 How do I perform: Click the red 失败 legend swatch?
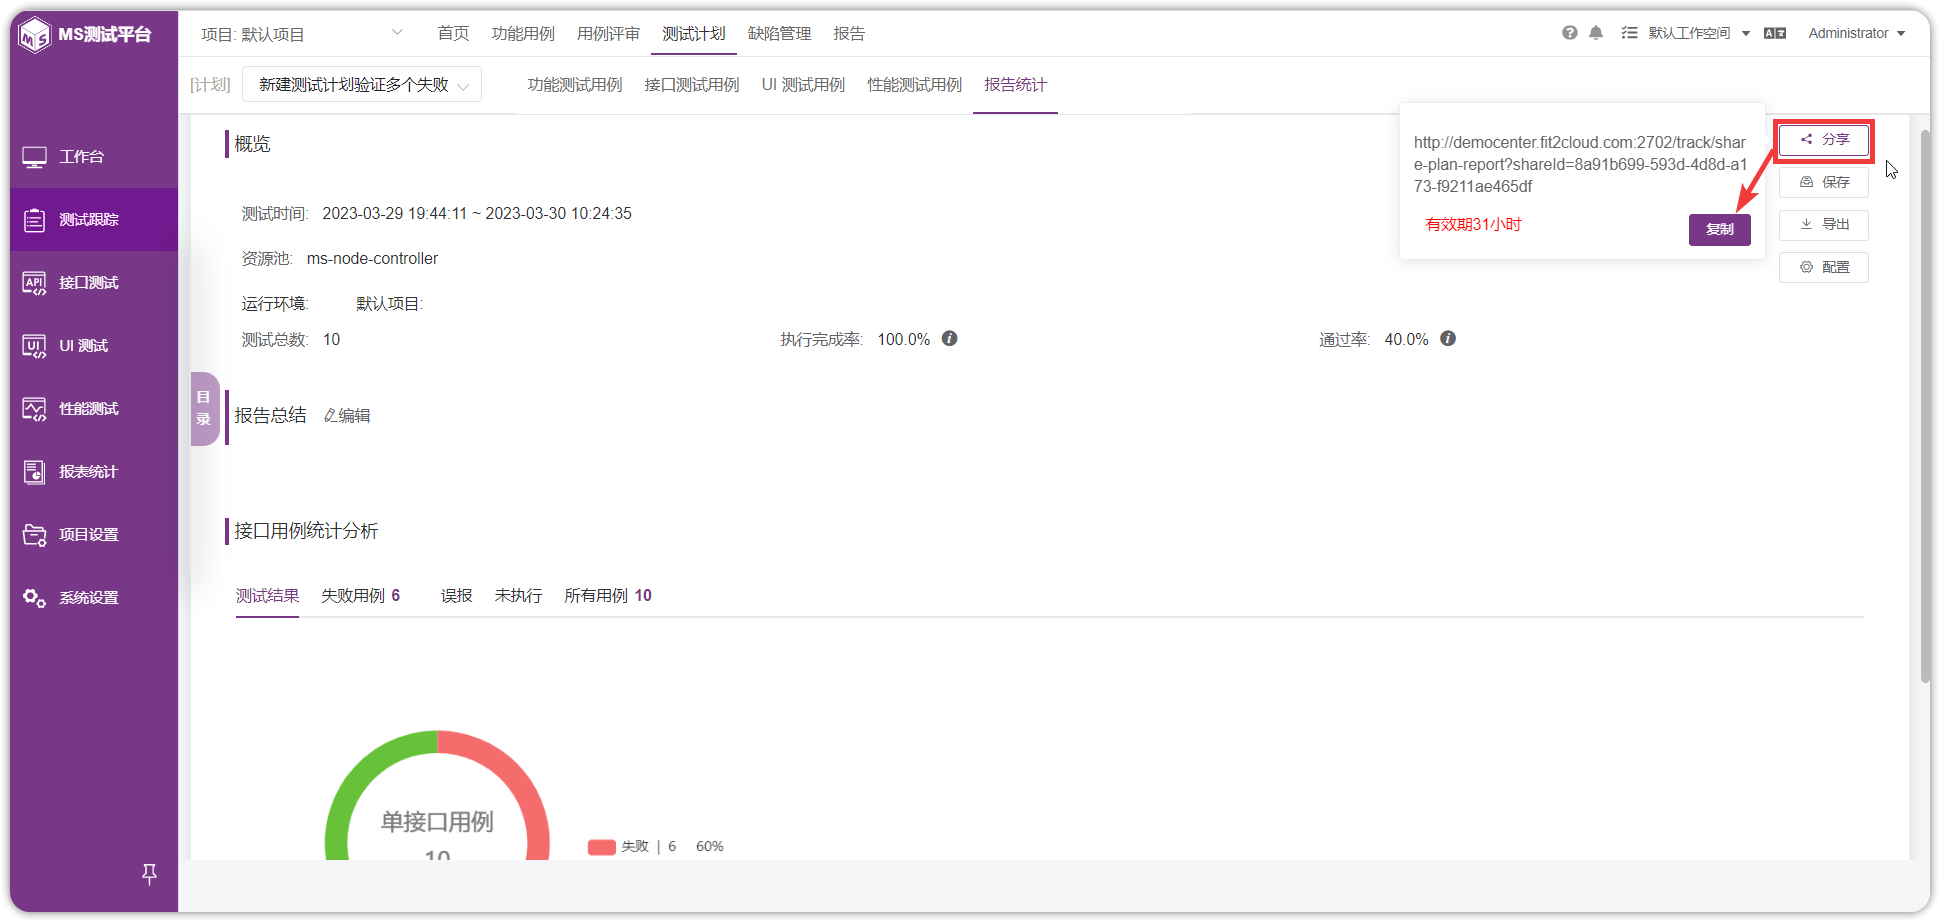(x=602, y=847)
